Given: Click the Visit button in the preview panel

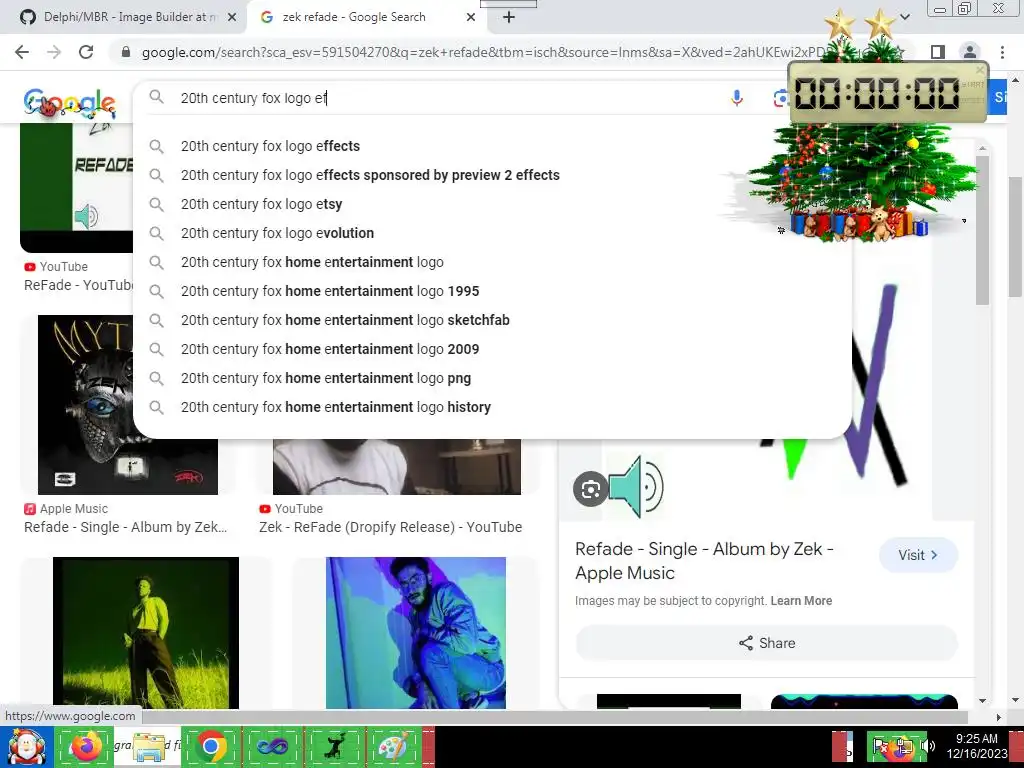Looking at the screenshot, I should [918, 555].
